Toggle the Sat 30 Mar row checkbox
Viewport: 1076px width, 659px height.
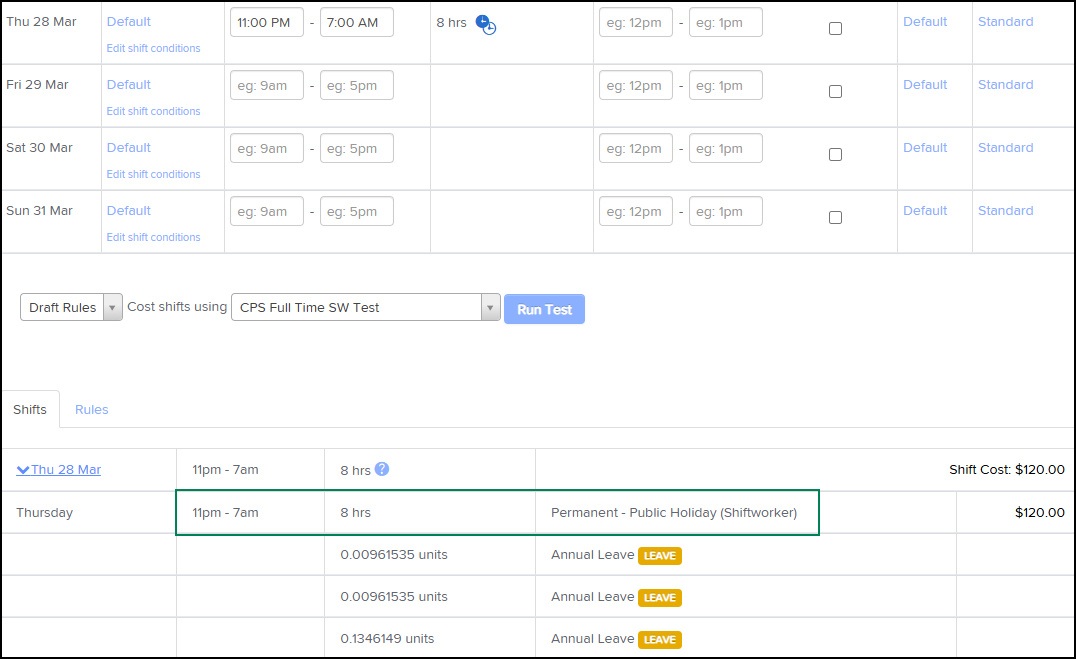coord(835,155)
